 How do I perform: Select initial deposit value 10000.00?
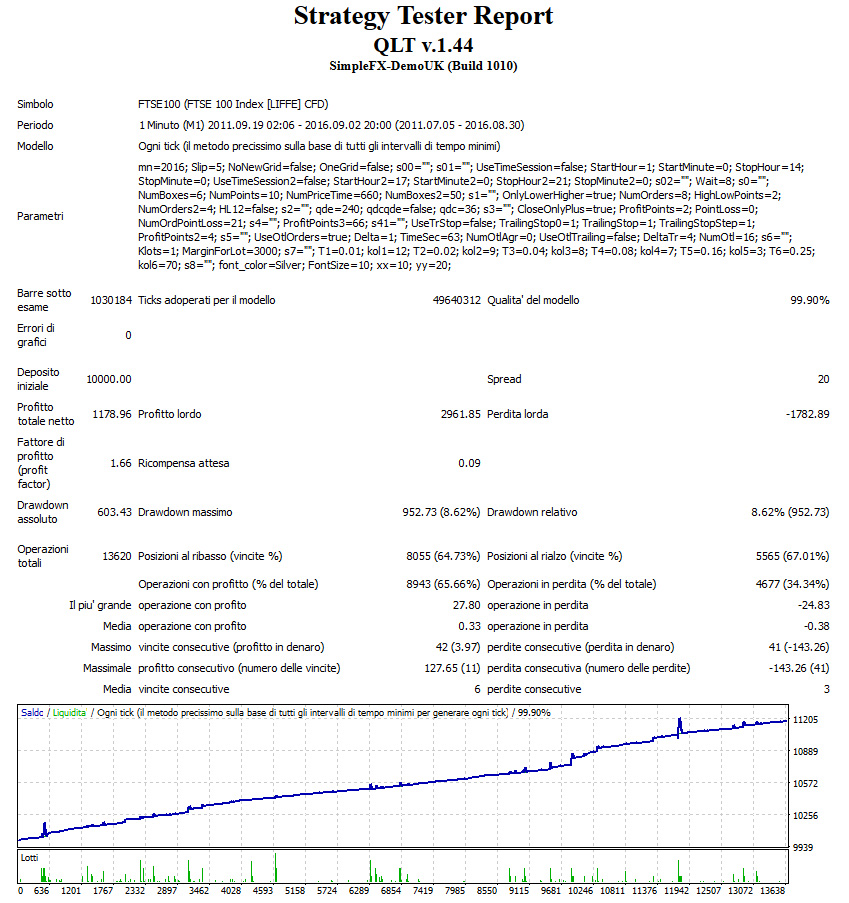click(109, 379)
